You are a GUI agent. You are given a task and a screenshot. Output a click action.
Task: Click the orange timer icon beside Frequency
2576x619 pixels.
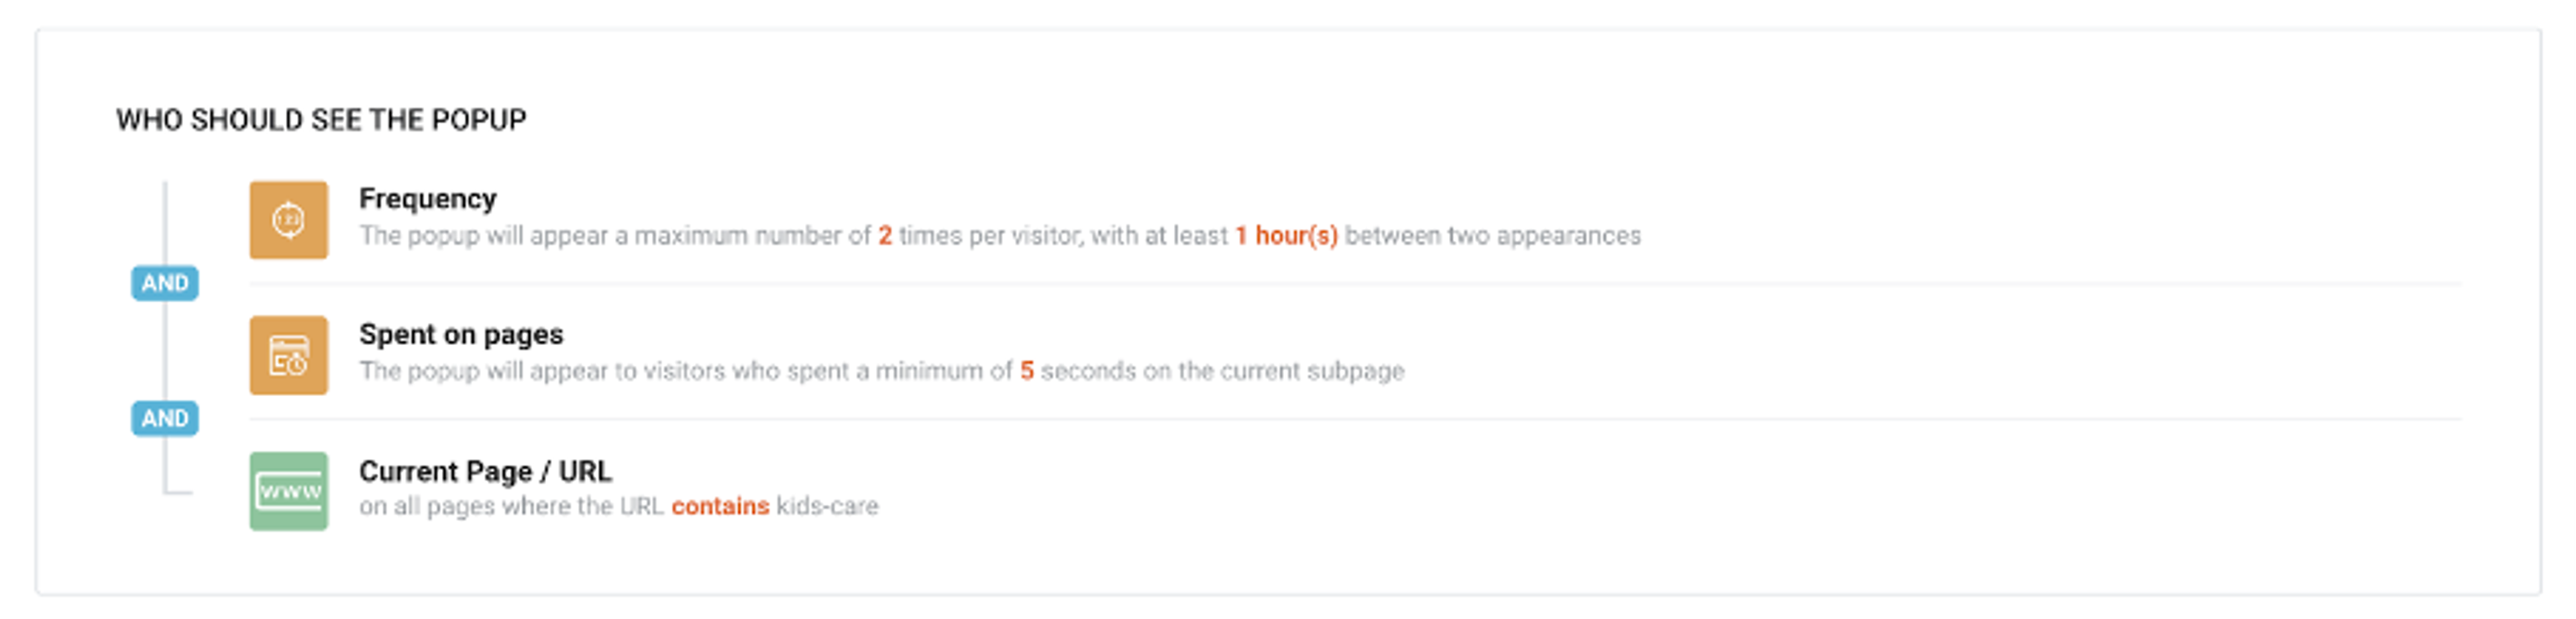[289, 219]
